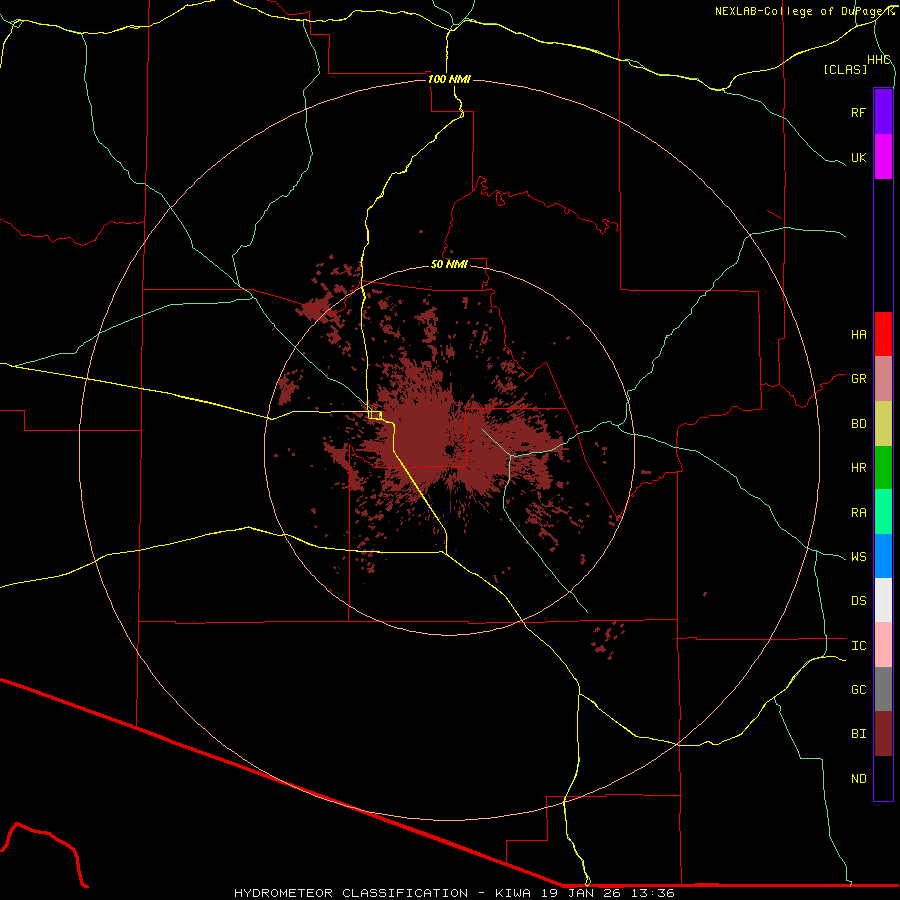Click the 19 JAN 26 date text
Screen dimensions: 900x900
(579, 893)
